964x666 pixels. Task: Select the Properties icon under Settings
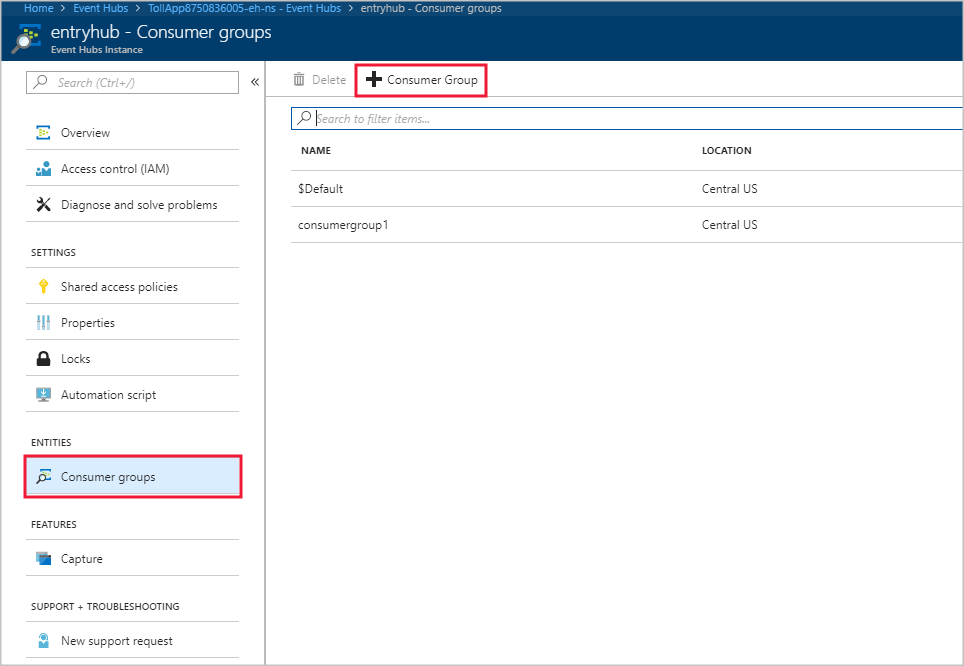43,322
